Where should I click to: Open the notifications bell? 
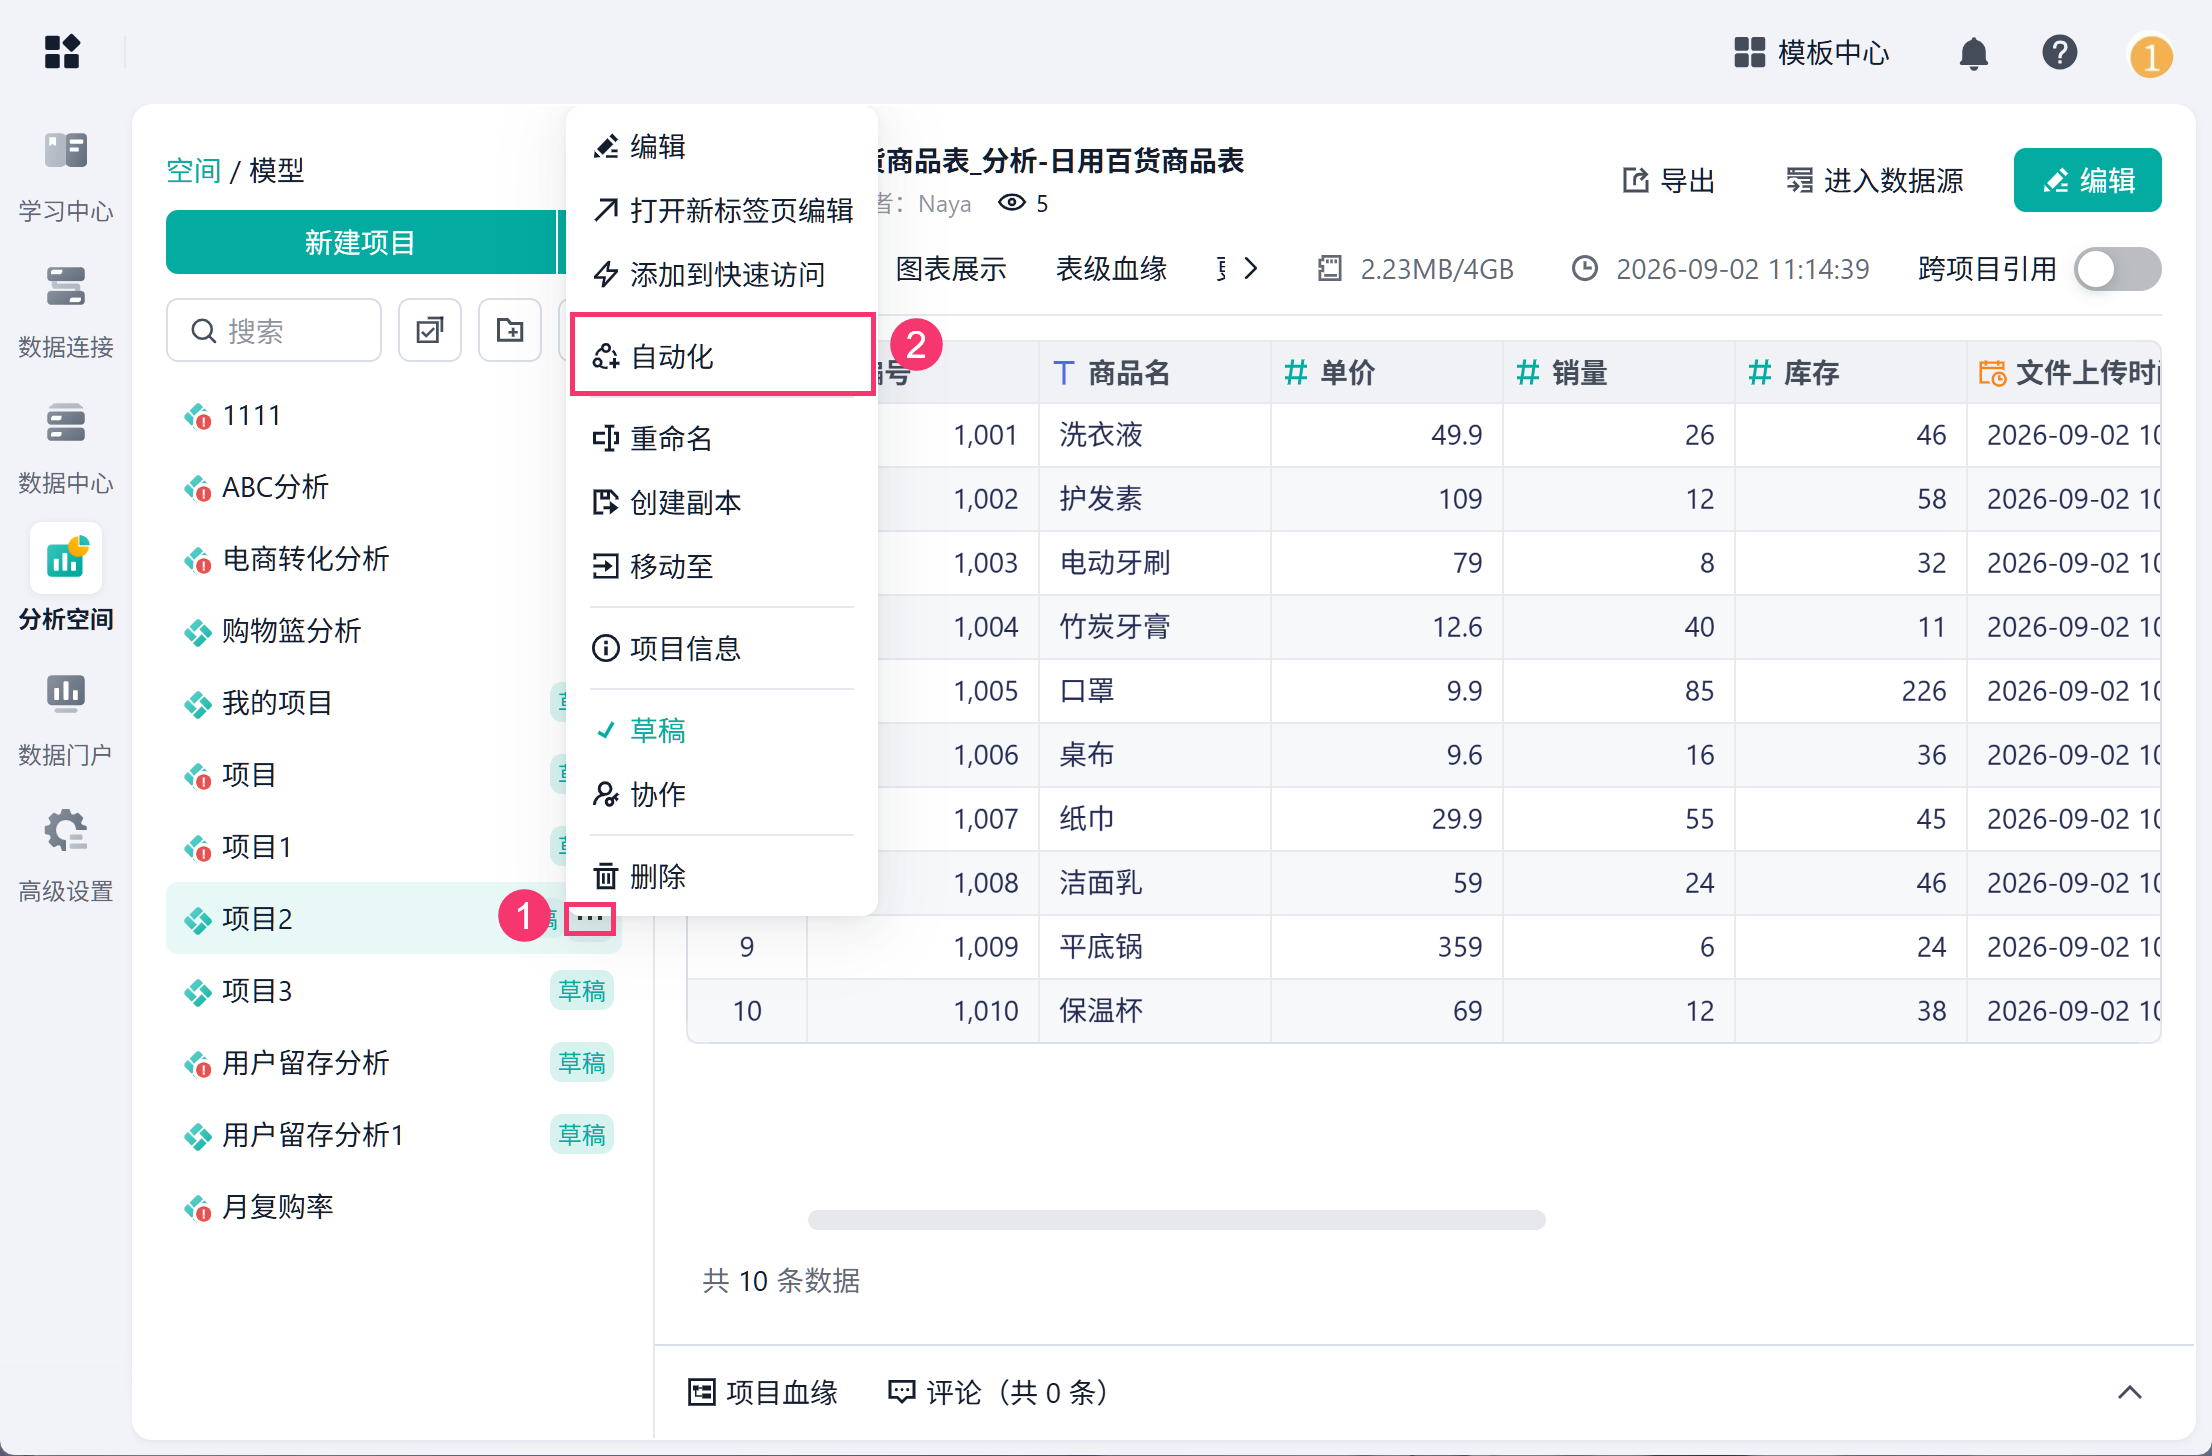tap(1973, 52)
